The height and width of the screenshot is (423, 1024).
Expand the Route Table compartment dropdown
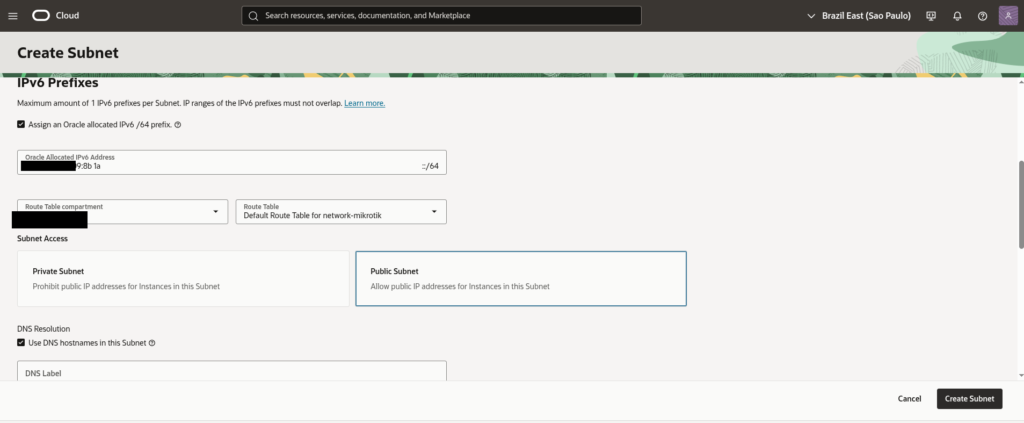[215, 212]
